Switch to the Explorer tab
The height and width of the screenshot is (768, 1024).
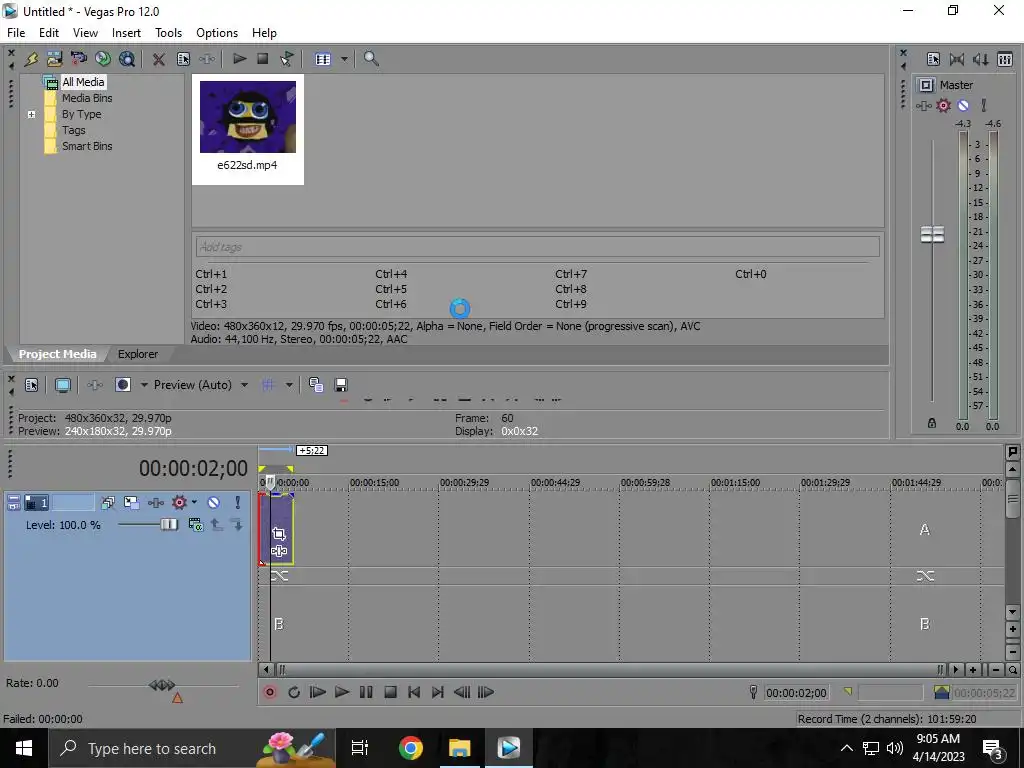[x=138, y=354]
